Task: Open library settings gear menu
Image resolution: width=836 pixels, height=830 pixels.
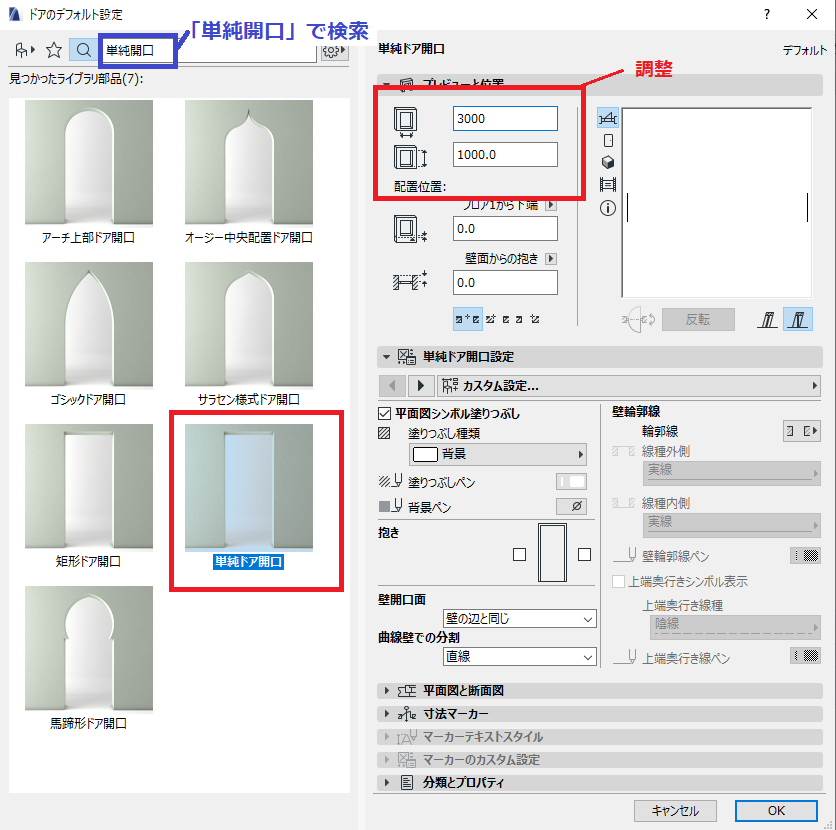Action: (334, 51)
